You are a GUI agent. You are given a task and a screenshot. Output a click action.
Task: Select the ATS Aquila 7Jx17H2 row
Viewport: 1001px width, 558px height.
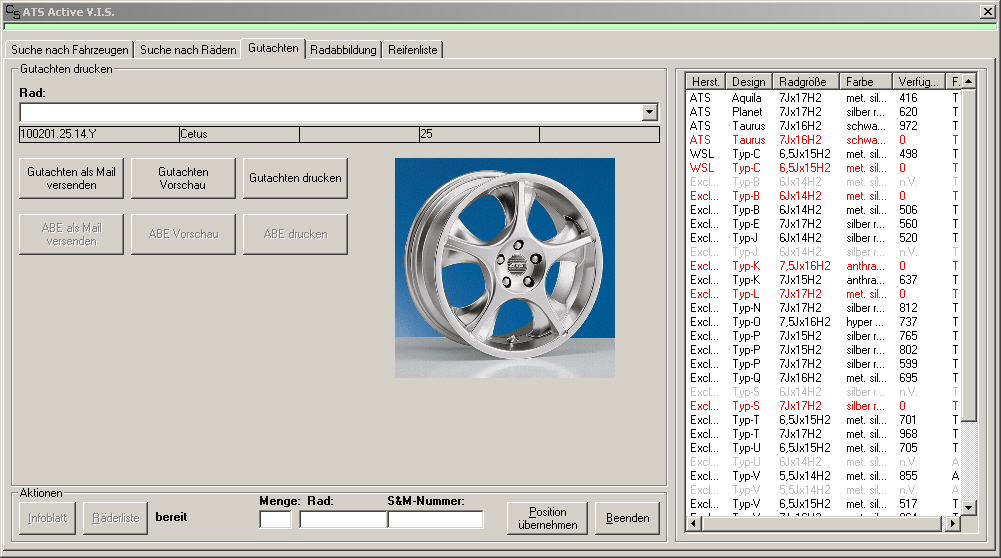(824, 98)
